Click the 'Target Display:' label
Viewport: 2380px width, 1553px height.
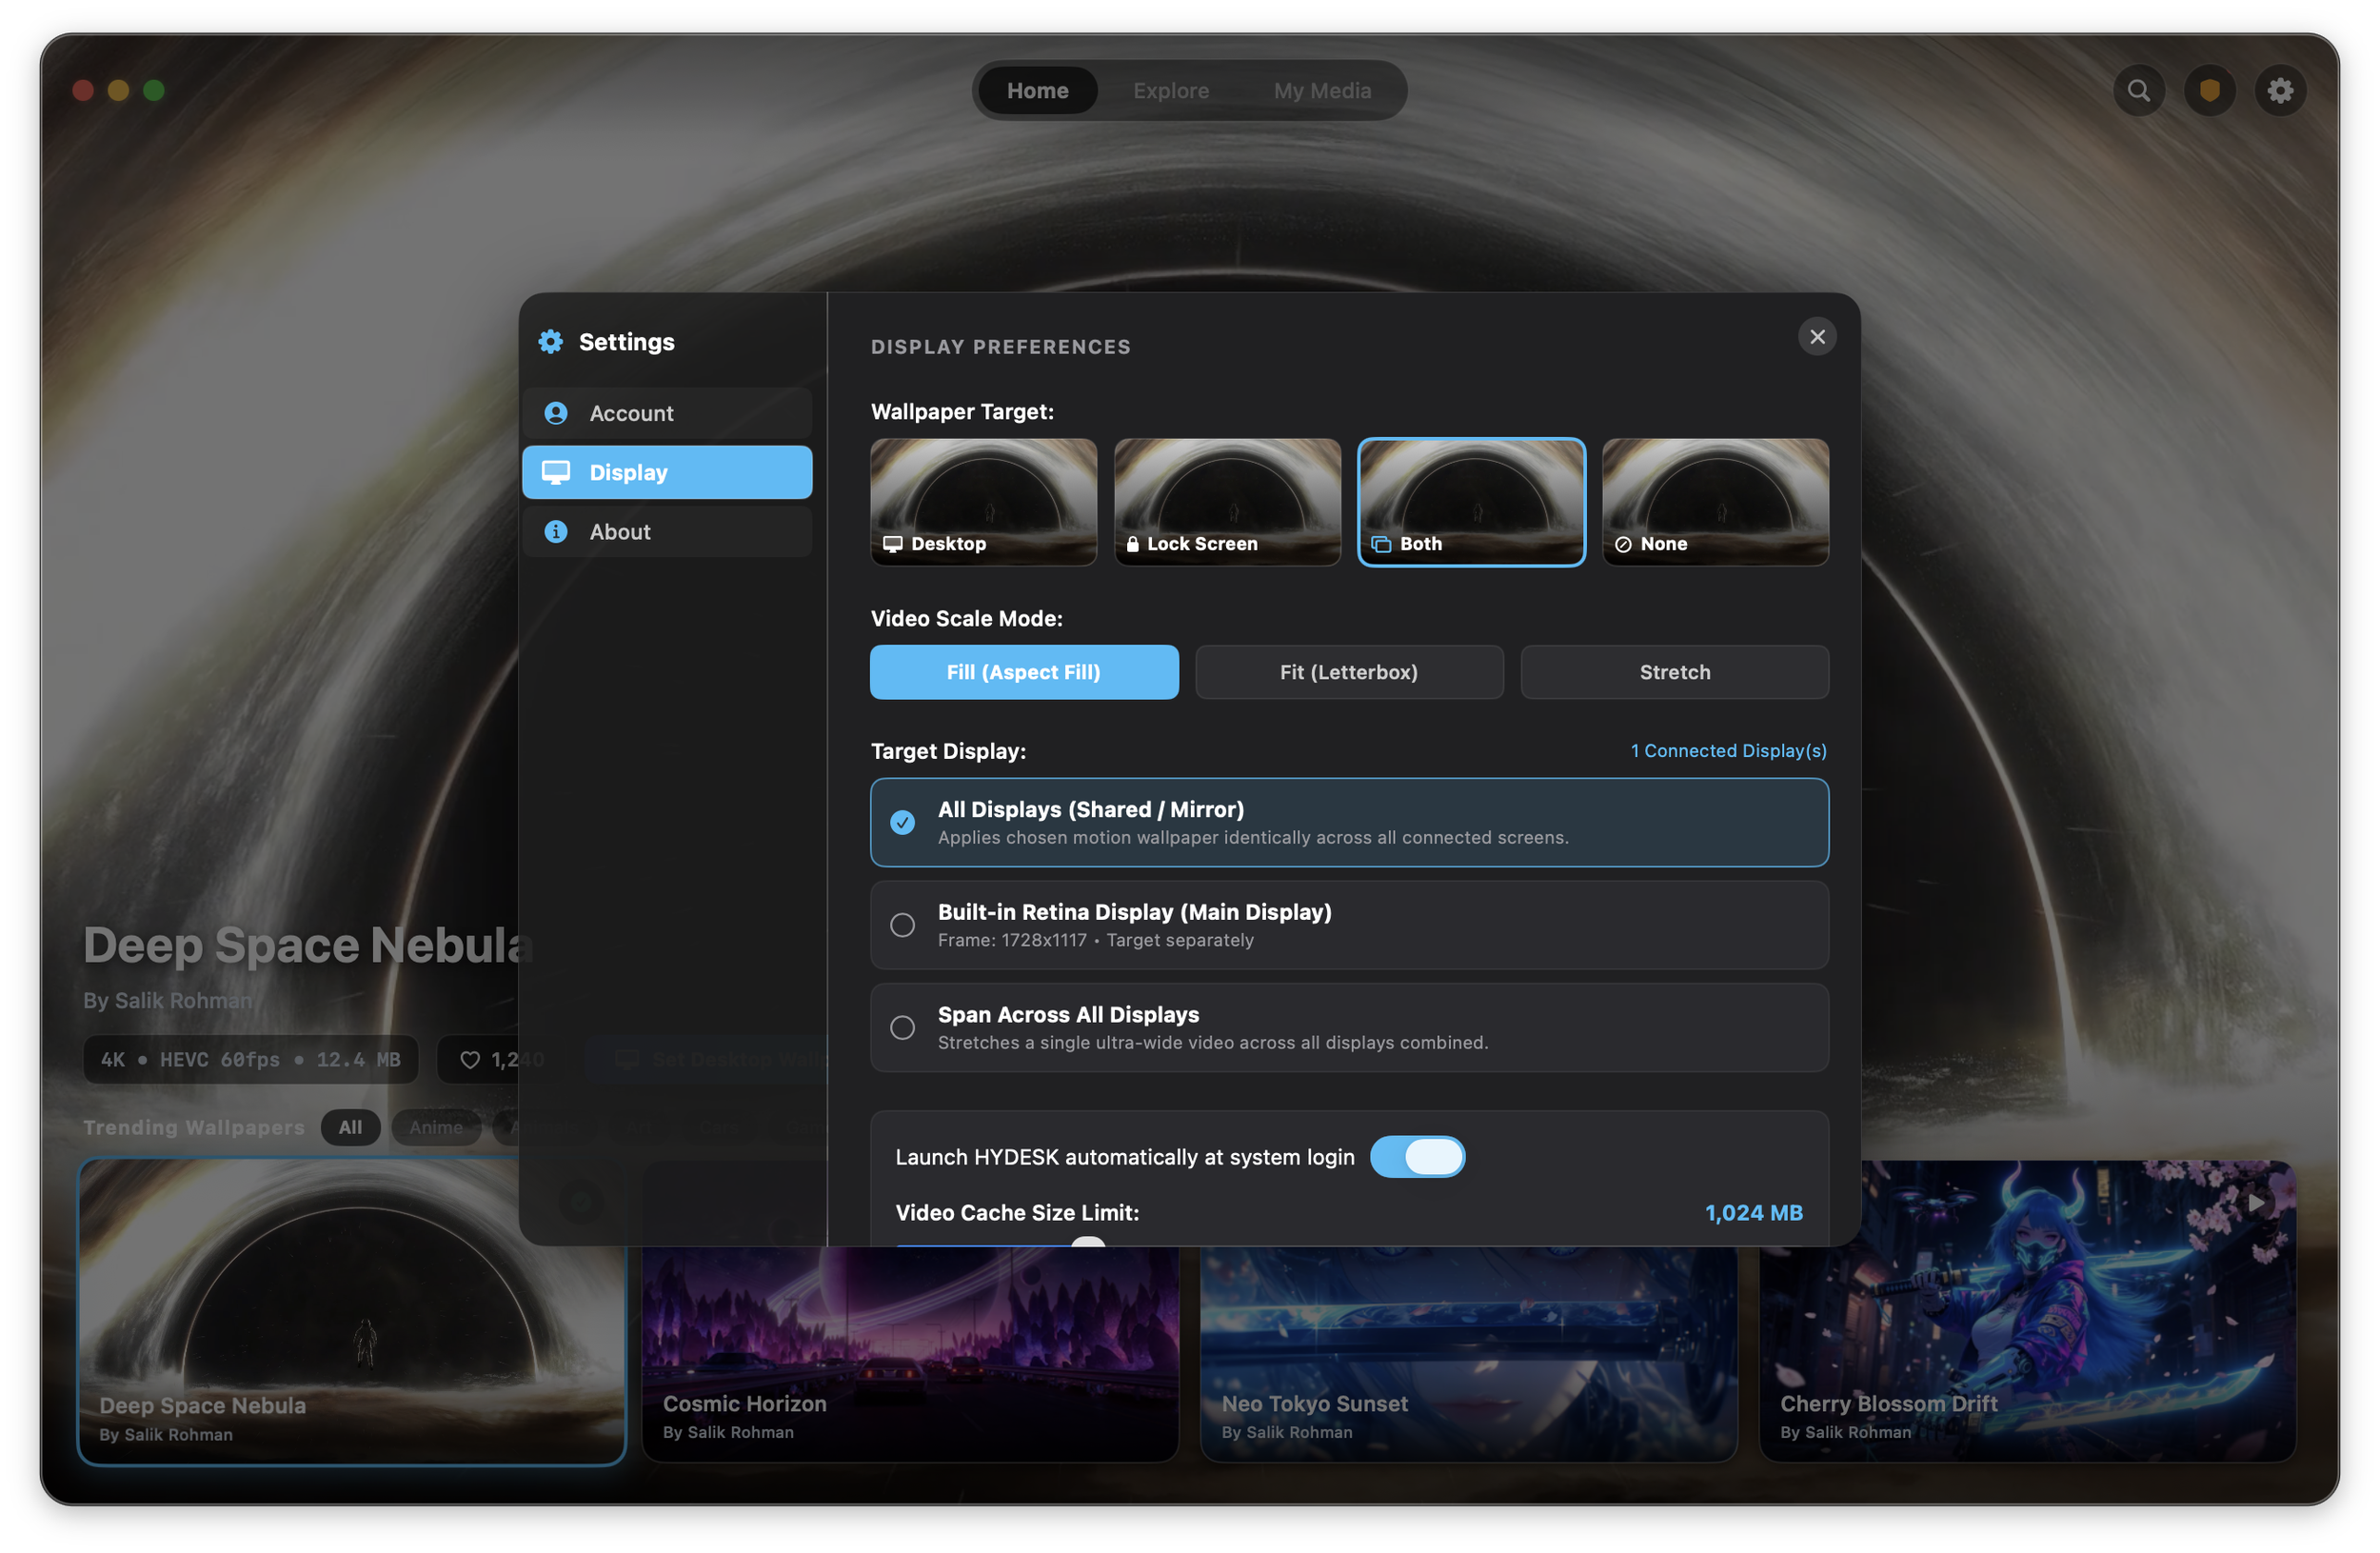[948, 751]
